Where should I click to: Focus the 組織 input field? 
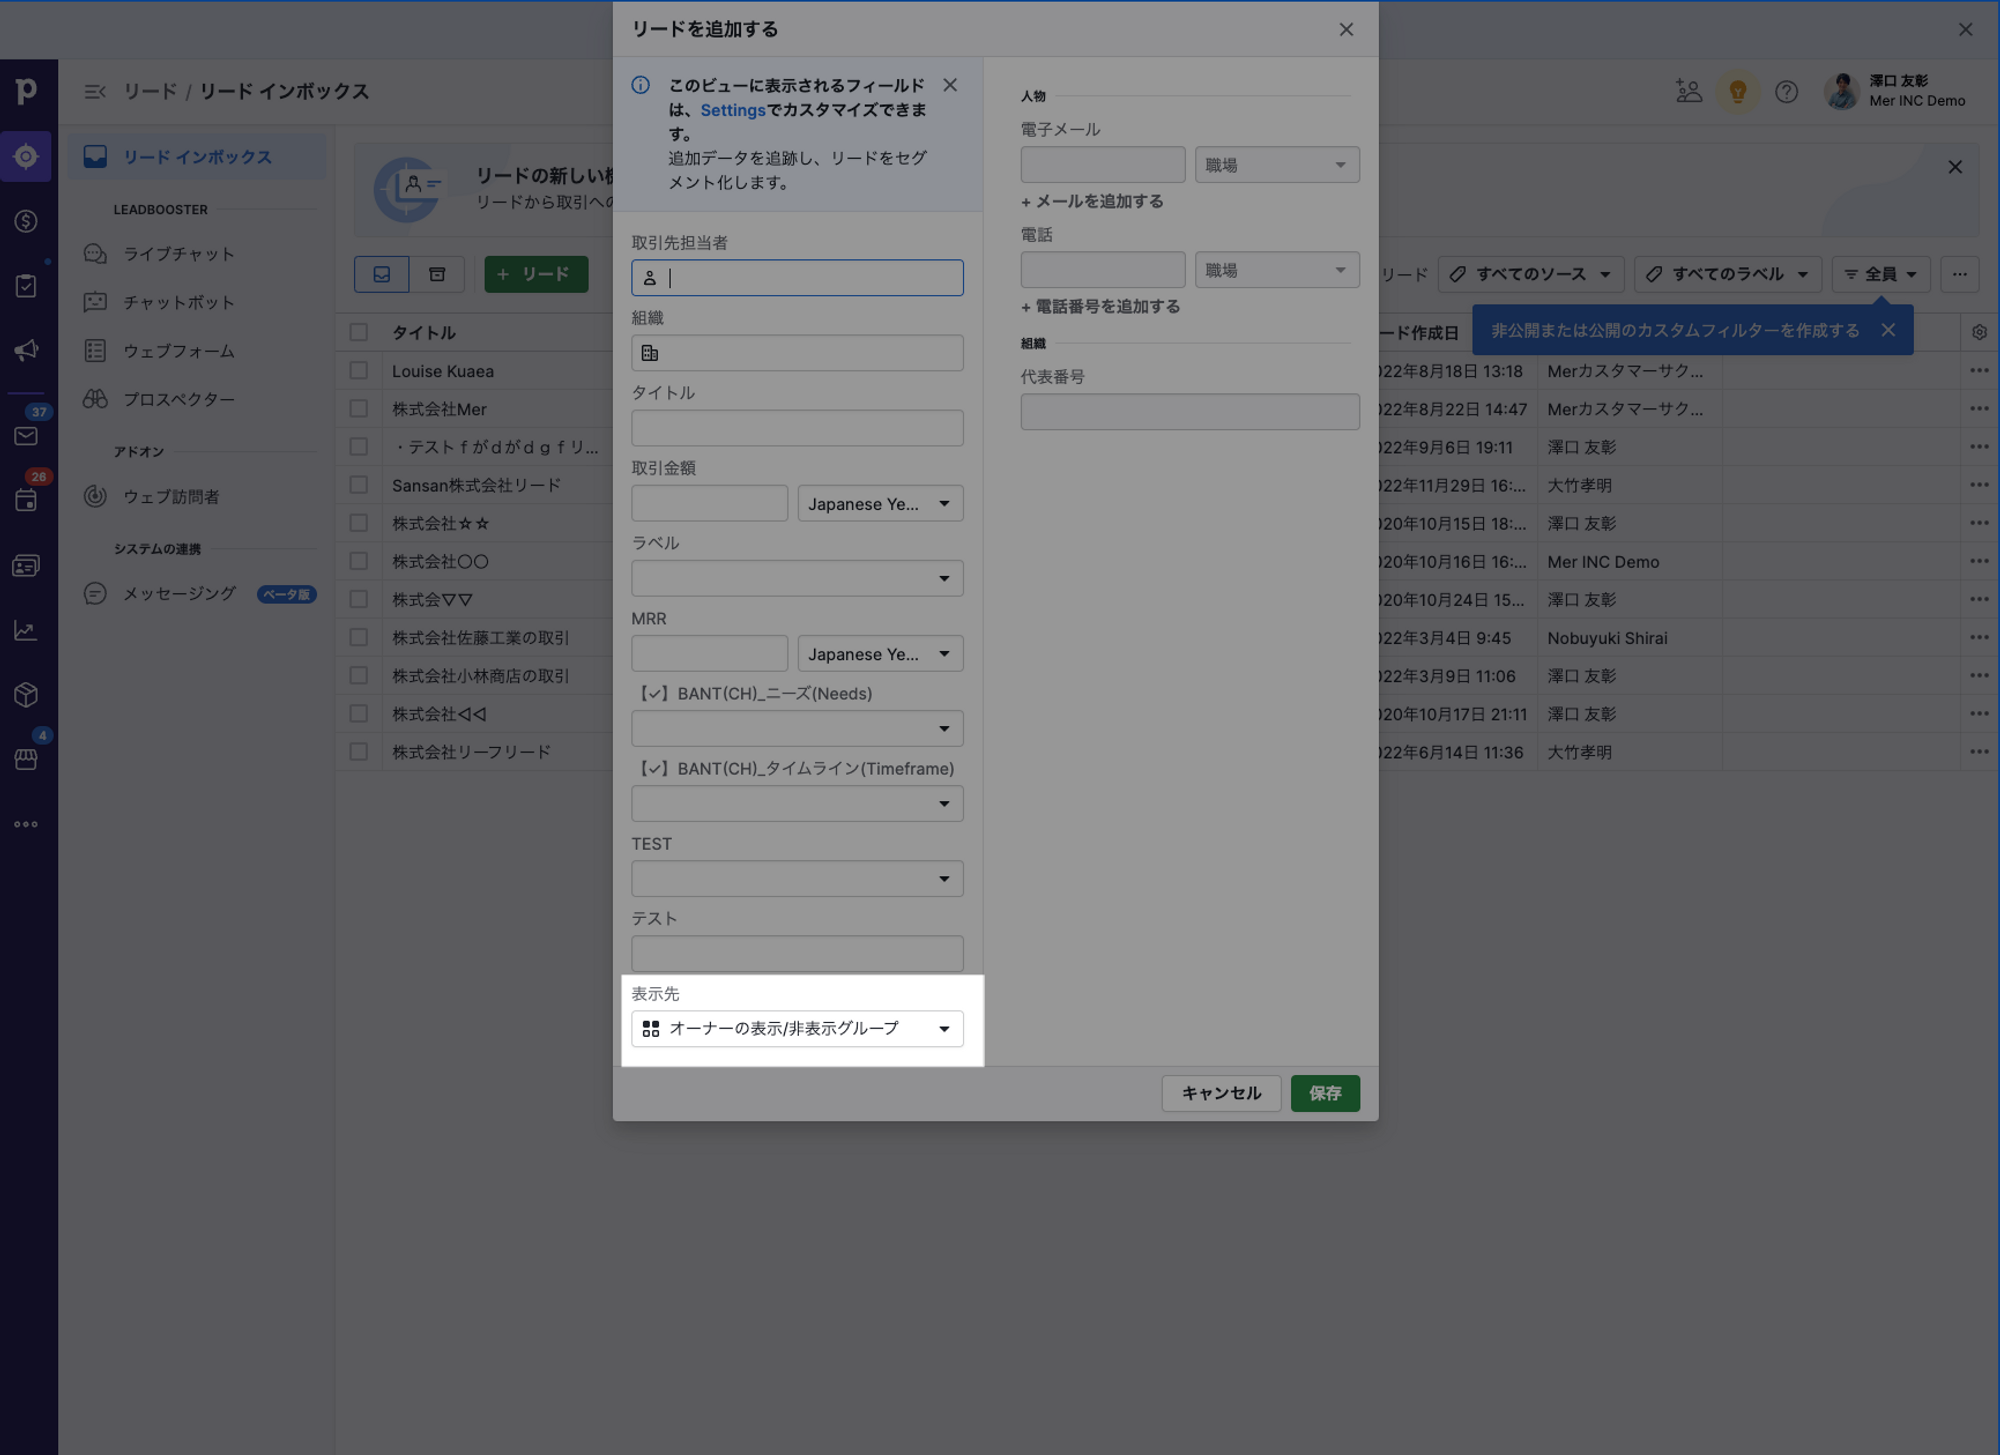797,353
